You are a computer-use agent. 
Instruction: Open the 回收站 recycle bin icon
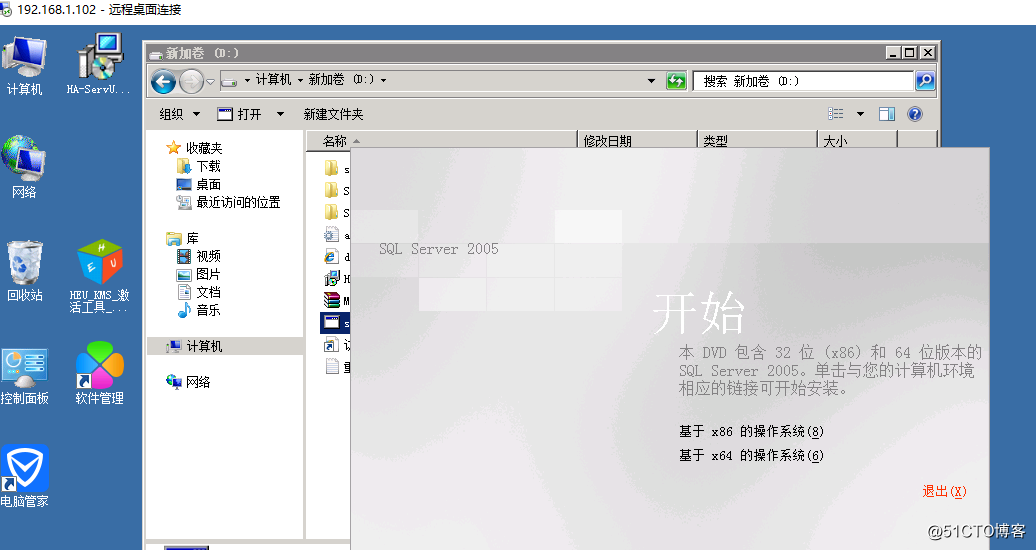[24, 271]
